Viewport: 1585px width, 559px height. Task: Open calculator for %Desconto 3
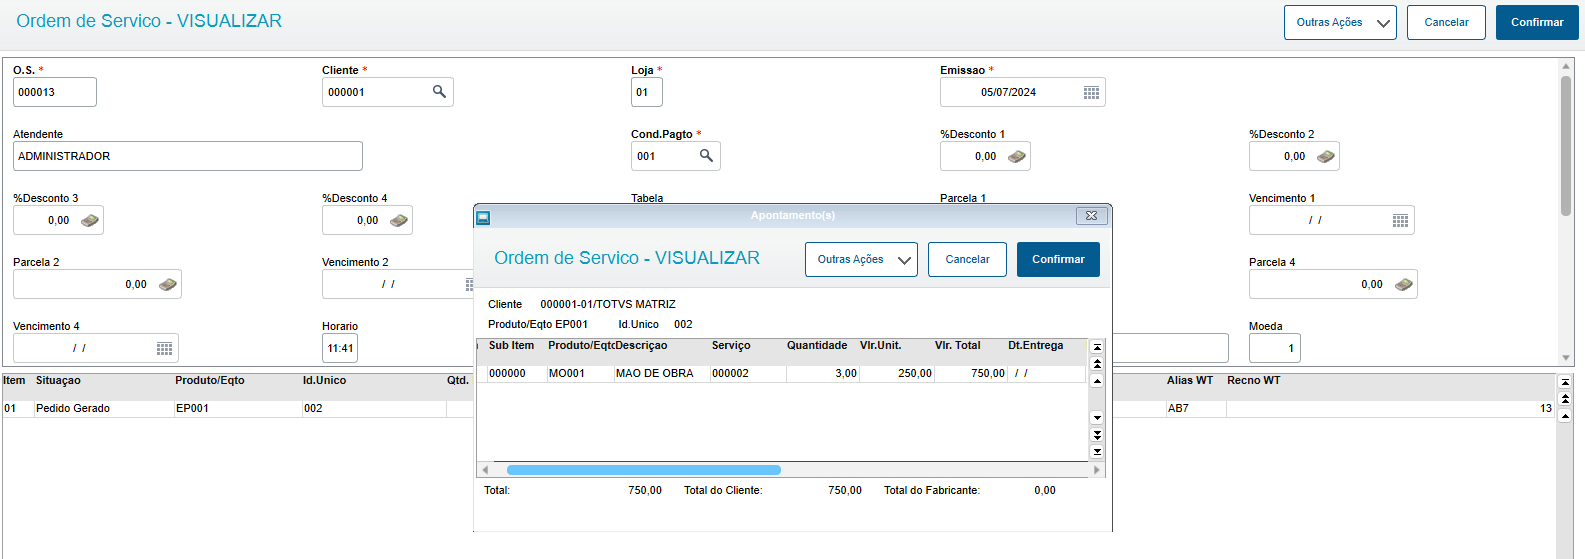tap(90, 220)
